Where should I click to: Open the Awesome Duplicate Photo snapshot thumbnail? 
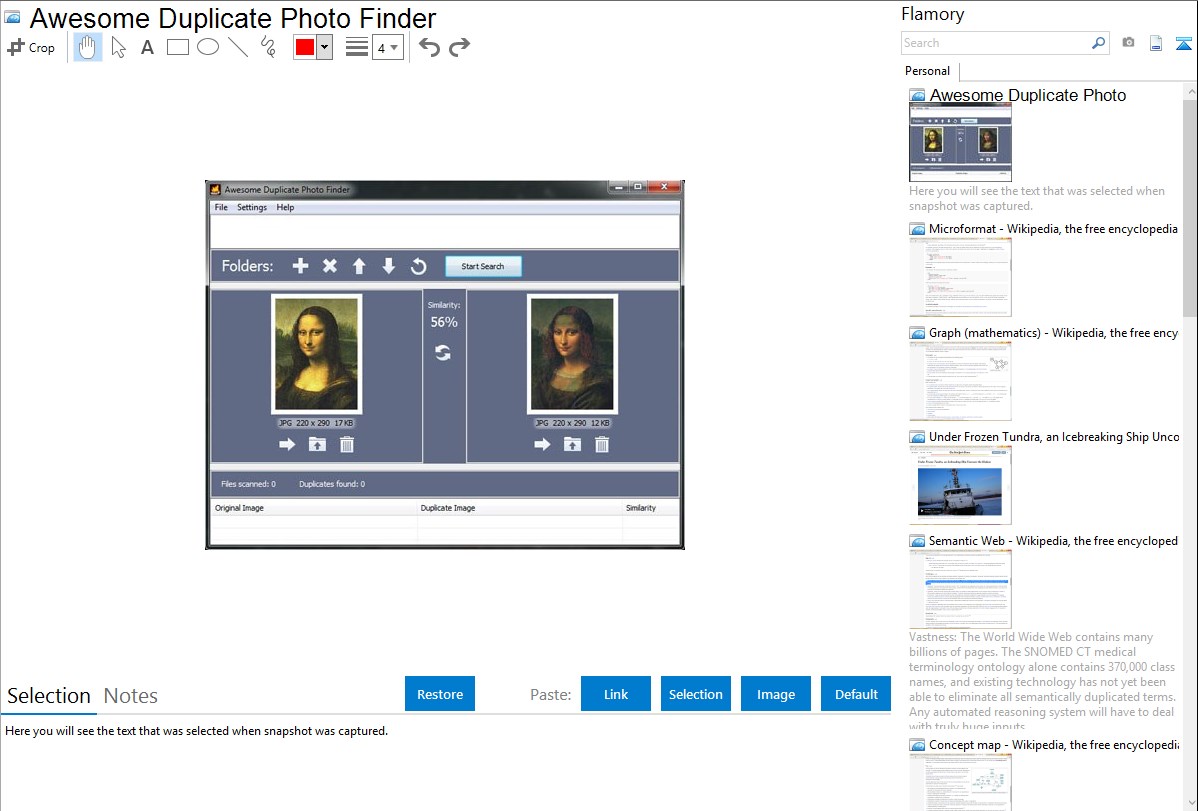pos(960,143)
